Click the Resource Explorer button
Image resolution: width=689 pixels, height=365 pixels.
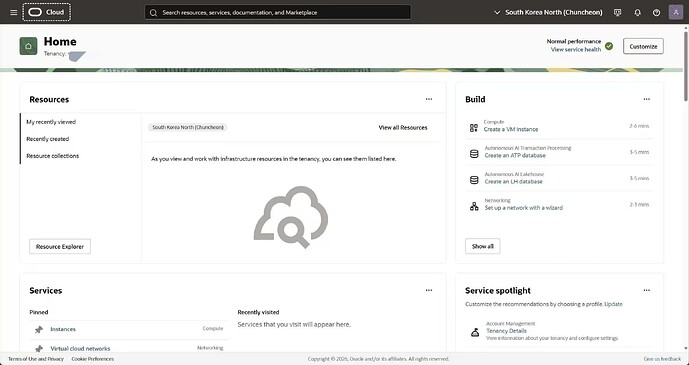tap(60, 246)
